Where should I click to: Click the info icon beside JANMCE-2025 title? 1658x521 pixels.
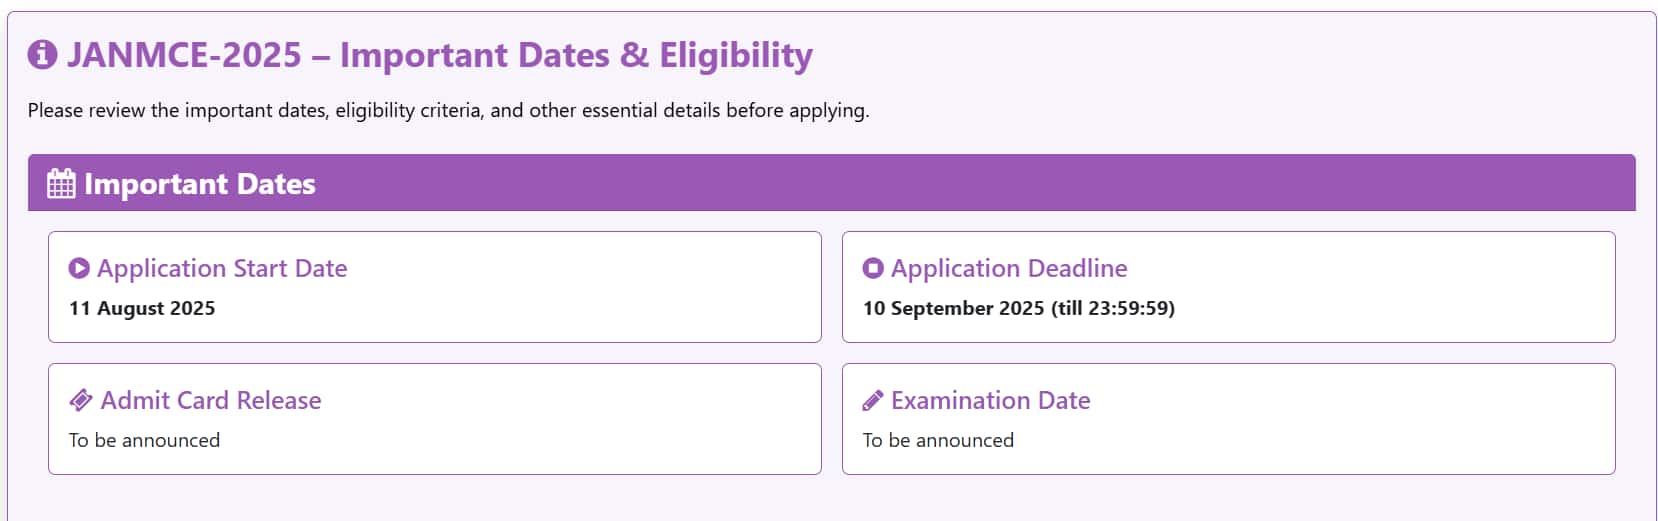[x=42, y=55]
